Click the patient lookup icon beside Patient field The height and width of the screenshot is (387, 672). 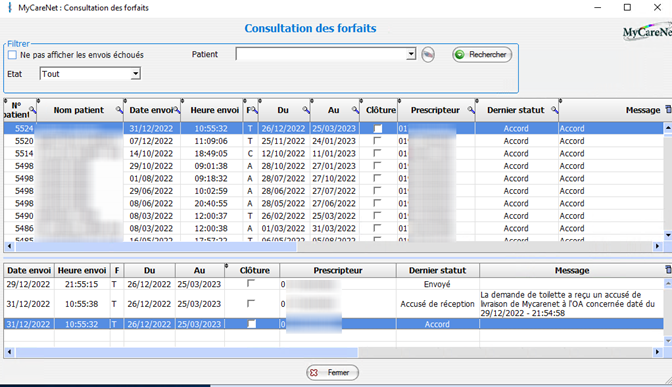pos(428,55)
